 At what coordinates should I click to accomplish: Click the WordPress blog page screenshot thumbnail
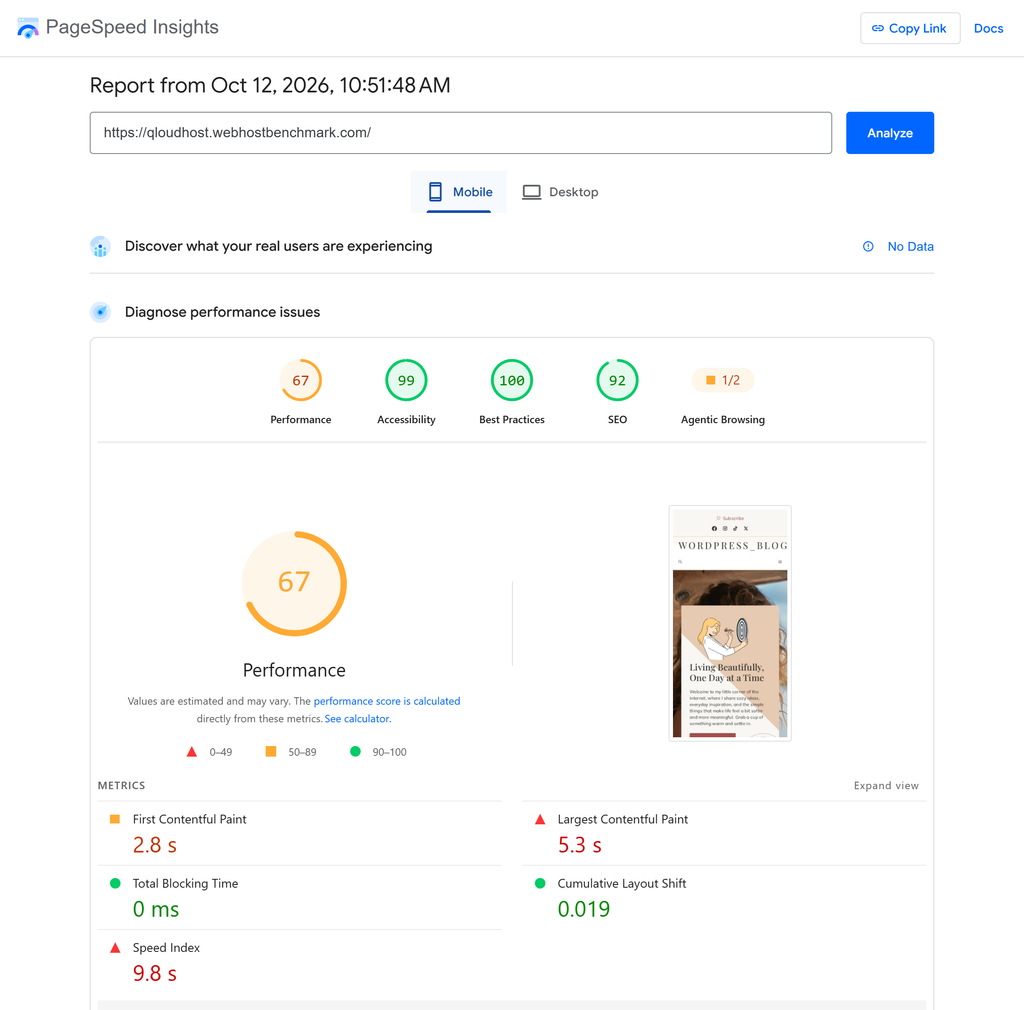[x=729, y=623]
